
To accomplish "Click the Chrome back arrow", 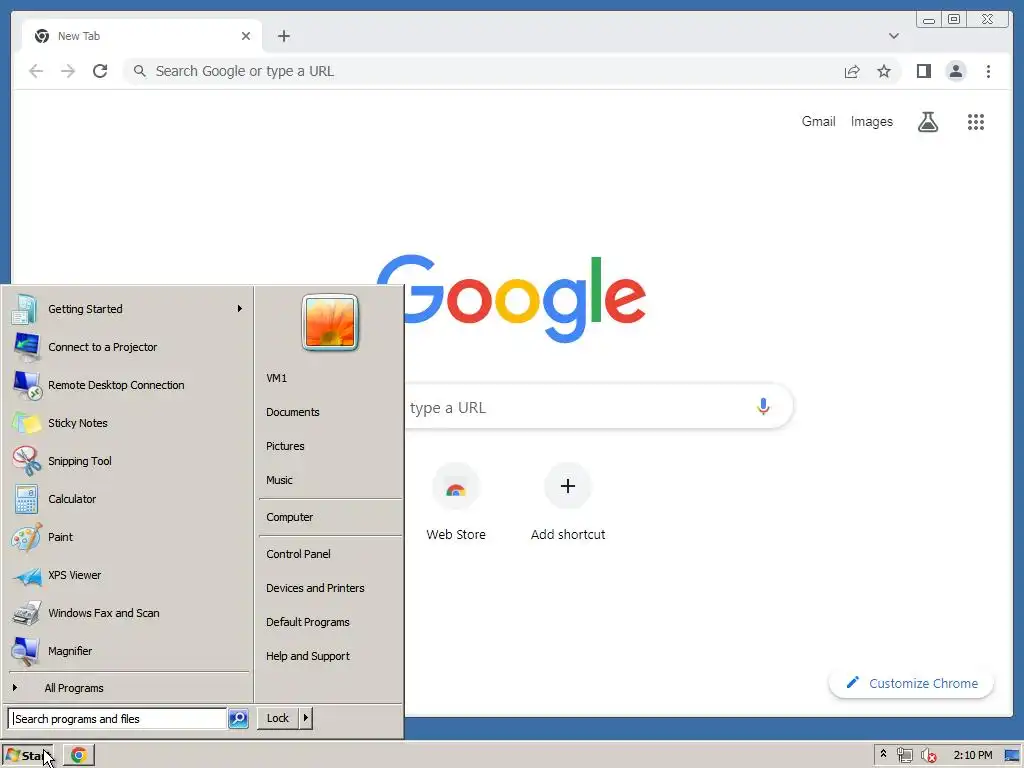I will (36, 71).
